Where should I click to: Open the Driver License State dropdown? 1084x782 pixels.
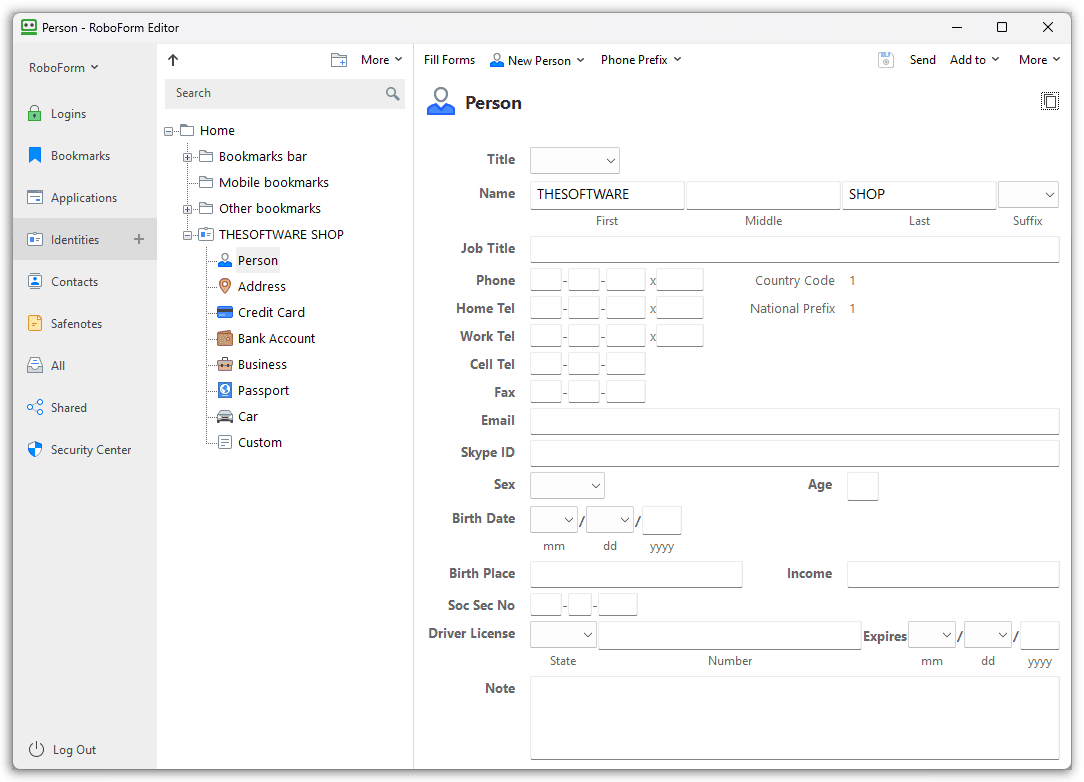(x=563, y=634)
